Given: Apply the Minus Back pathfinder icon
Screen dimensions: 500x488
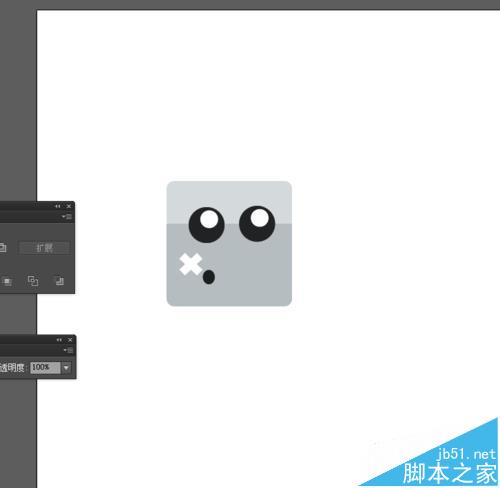Looking at the screenshot, I should (59, 281).
